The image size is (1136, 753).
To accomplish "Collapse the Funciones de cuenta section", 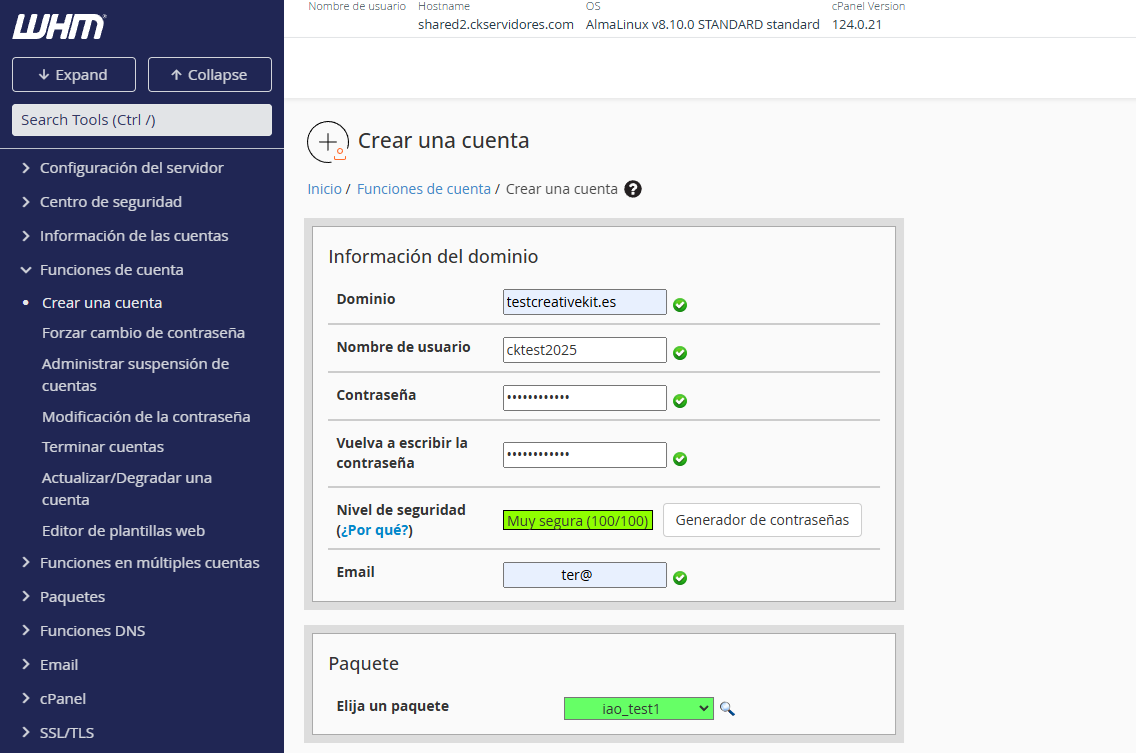I will [111, 270].
